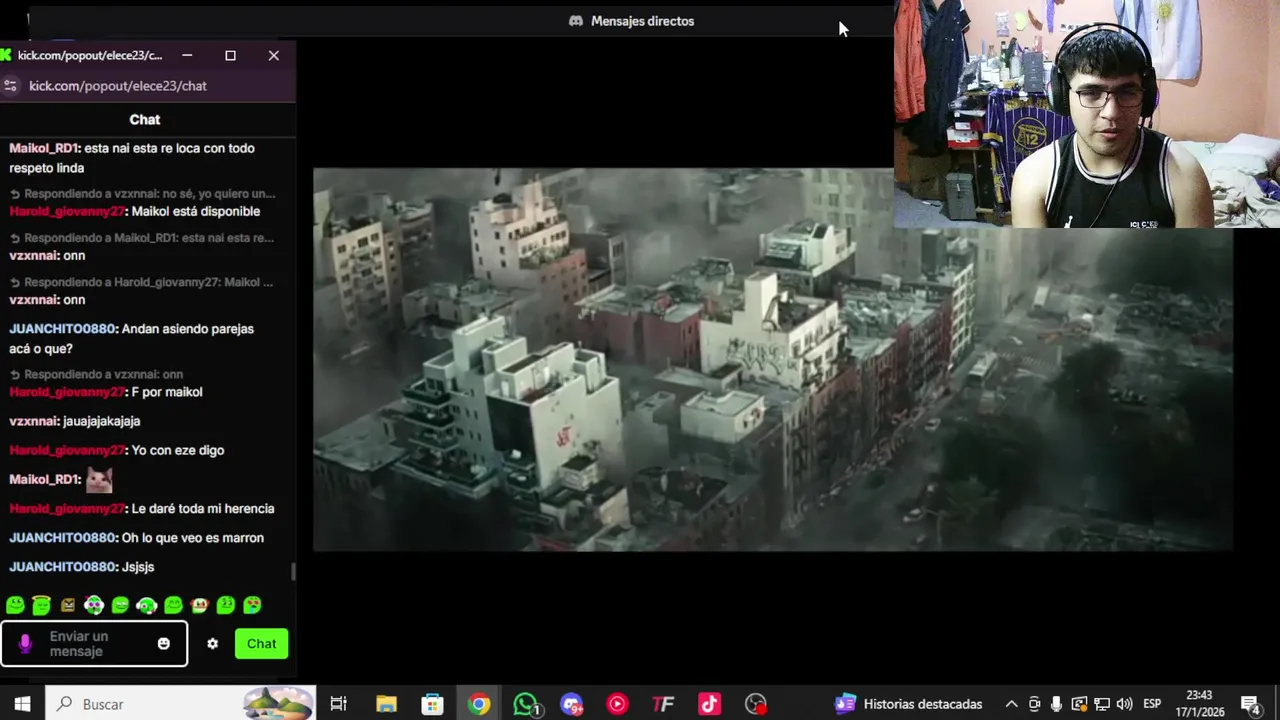The height and width of the screenshot is (720, 1280).
Task: Click the 'Chat' heading in the Kick popup
Action: click(145, 119)
